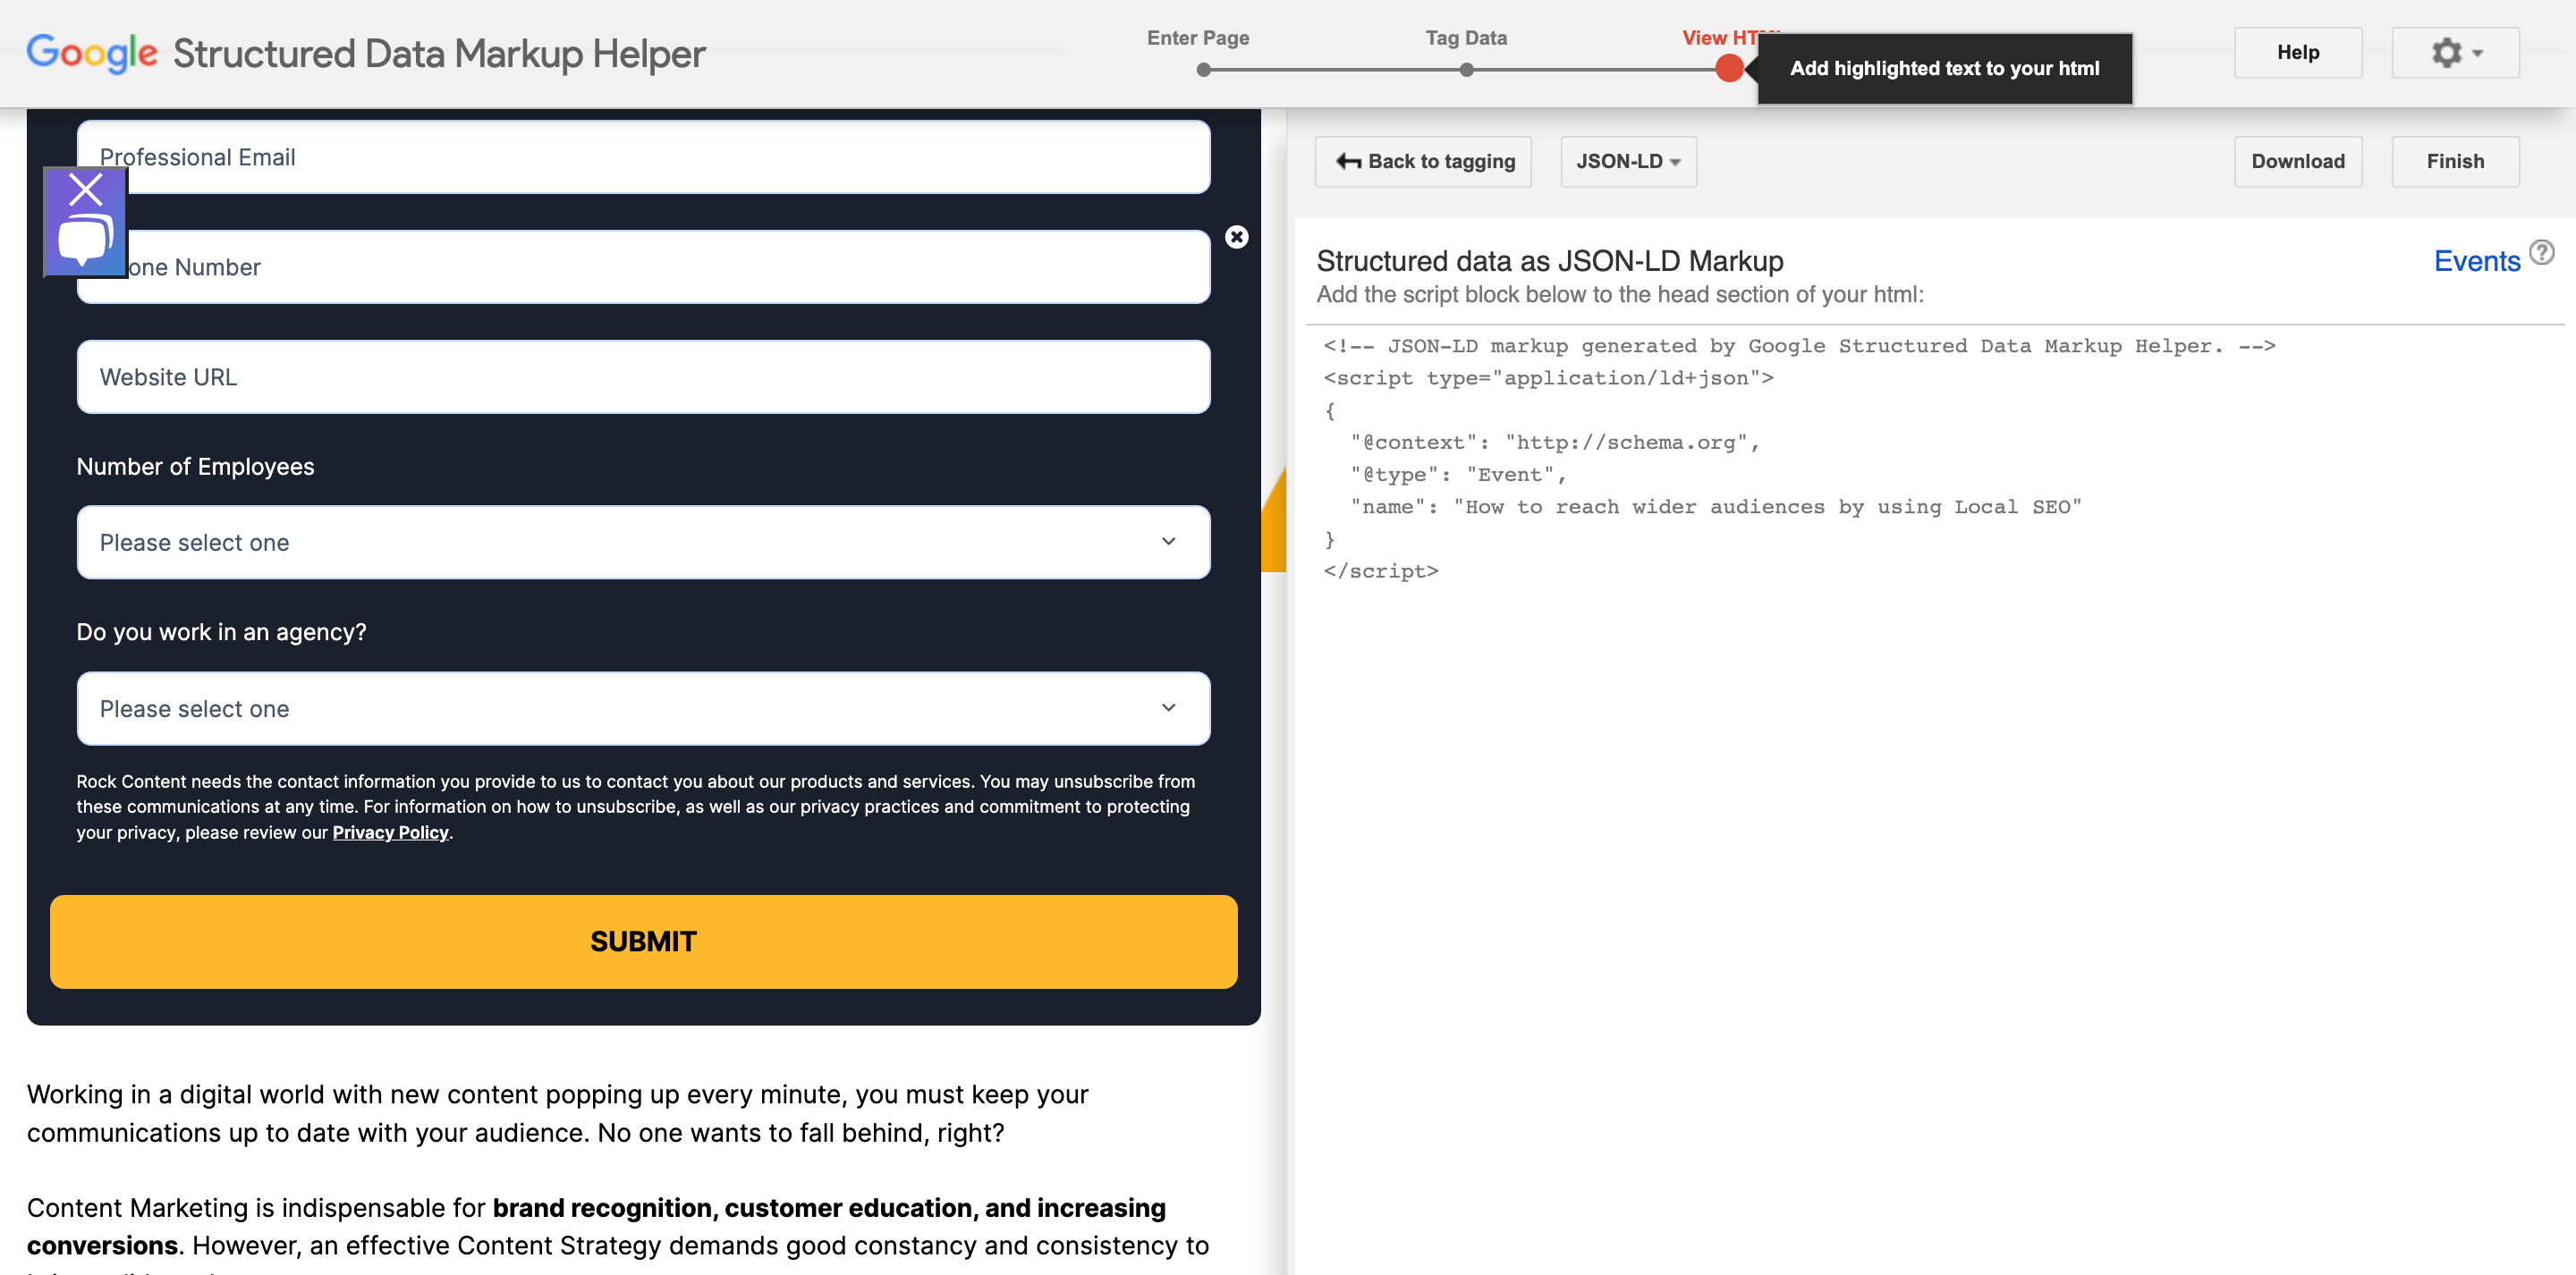2576x1275 pixels.
Task: Click the Download button icon
Action: 2297,159
